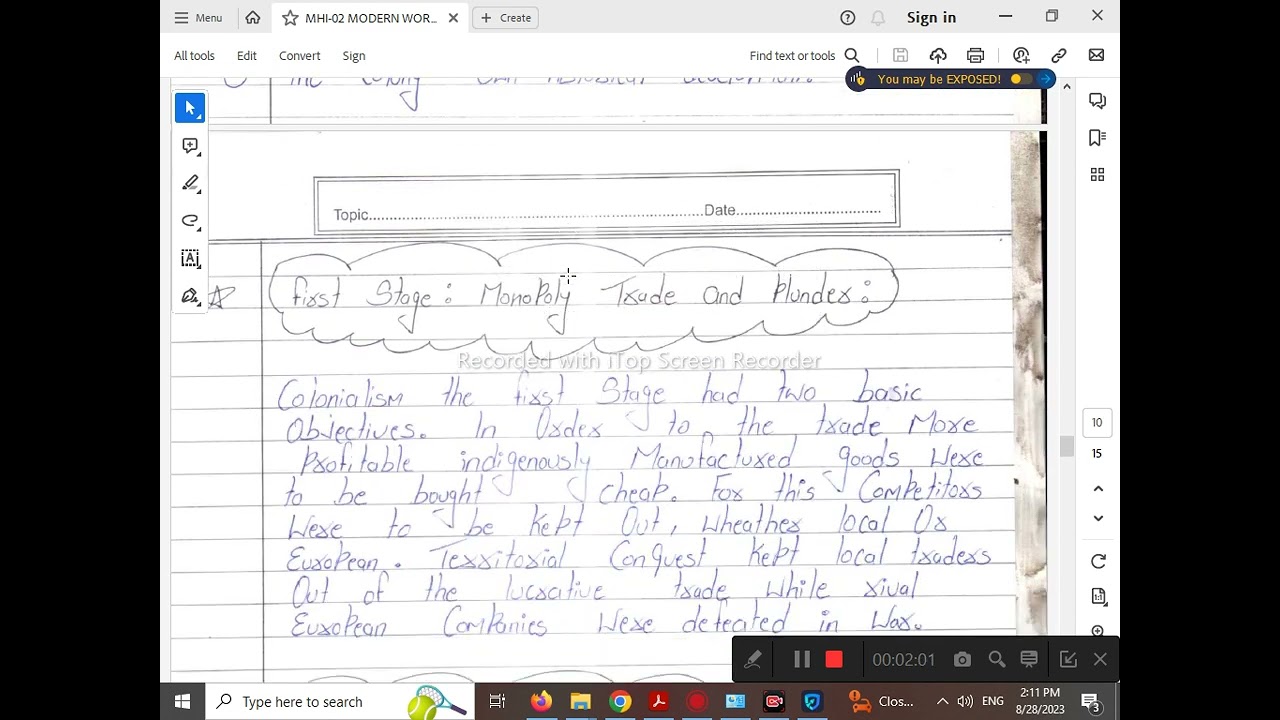Pick the text box AI tool
Viewport: 1280px width, 720px height.
(x=190, y=259)
